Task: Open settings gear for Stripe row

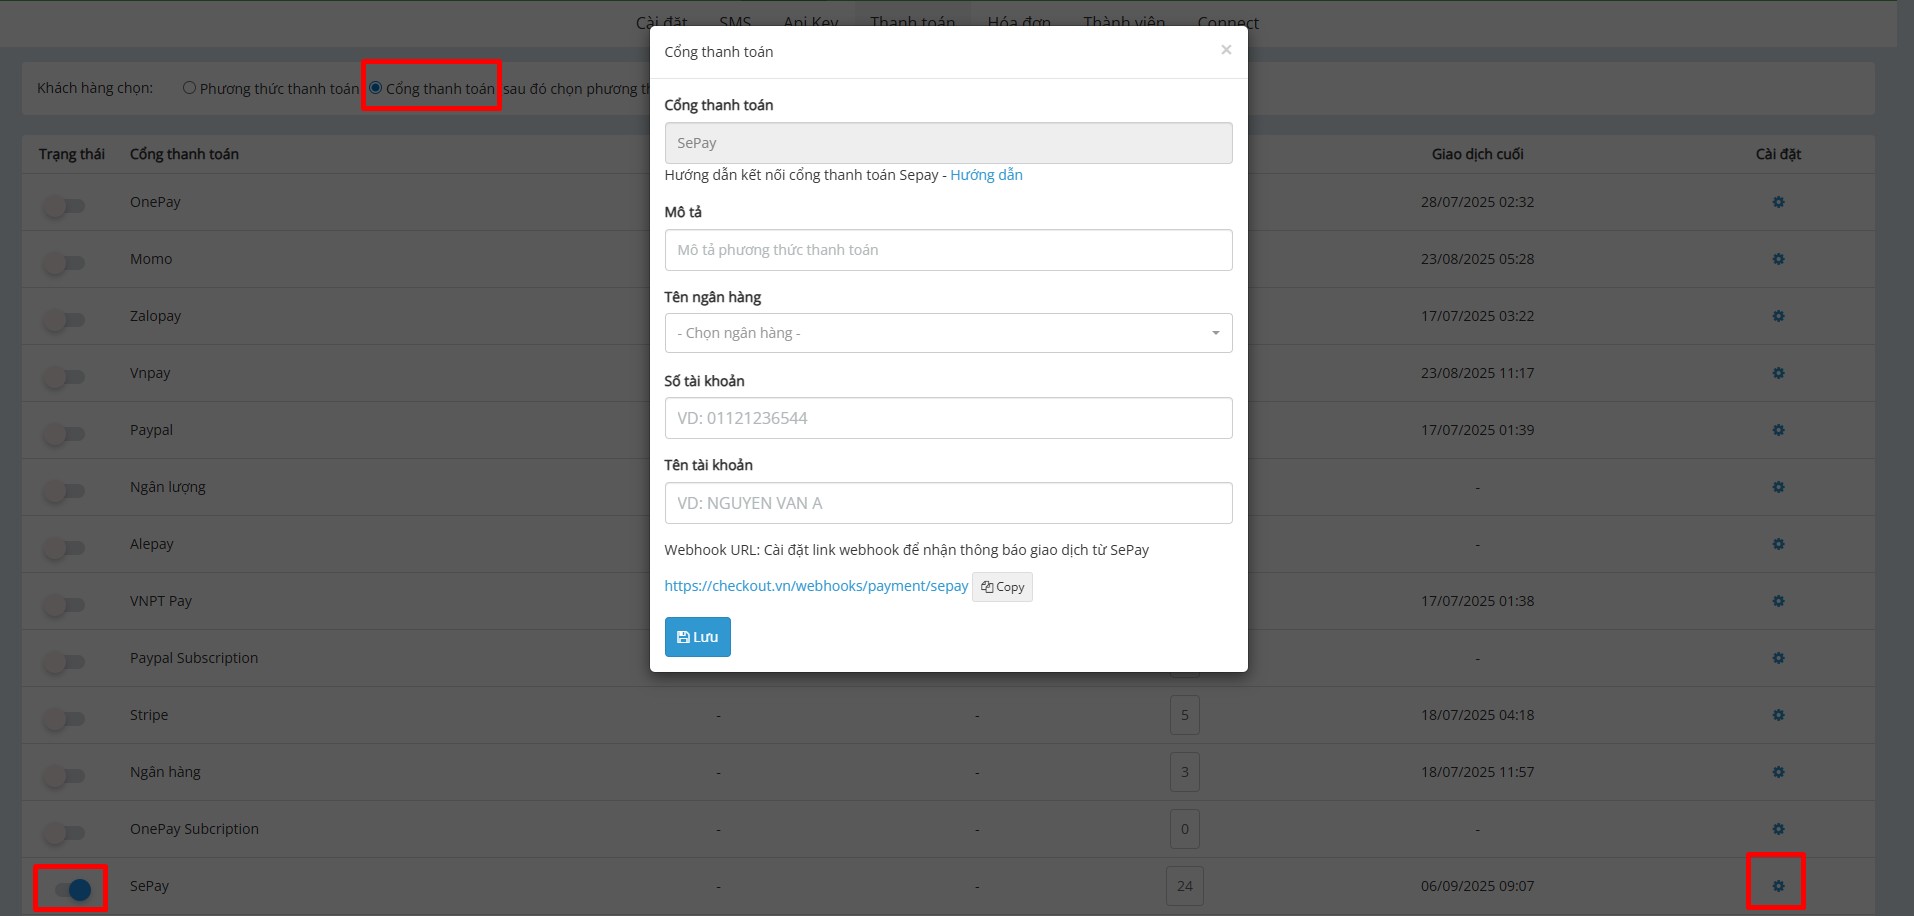Action: [x=1778, y=715]
